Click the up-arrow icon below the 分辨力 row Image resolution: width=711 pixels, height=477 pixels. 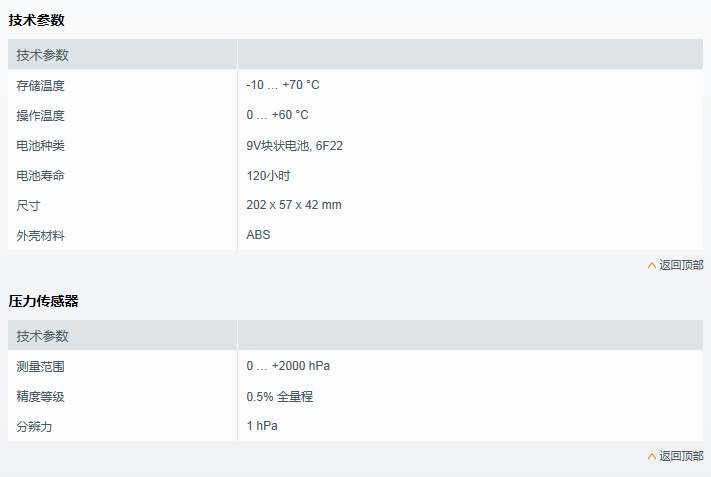(651, 456)
